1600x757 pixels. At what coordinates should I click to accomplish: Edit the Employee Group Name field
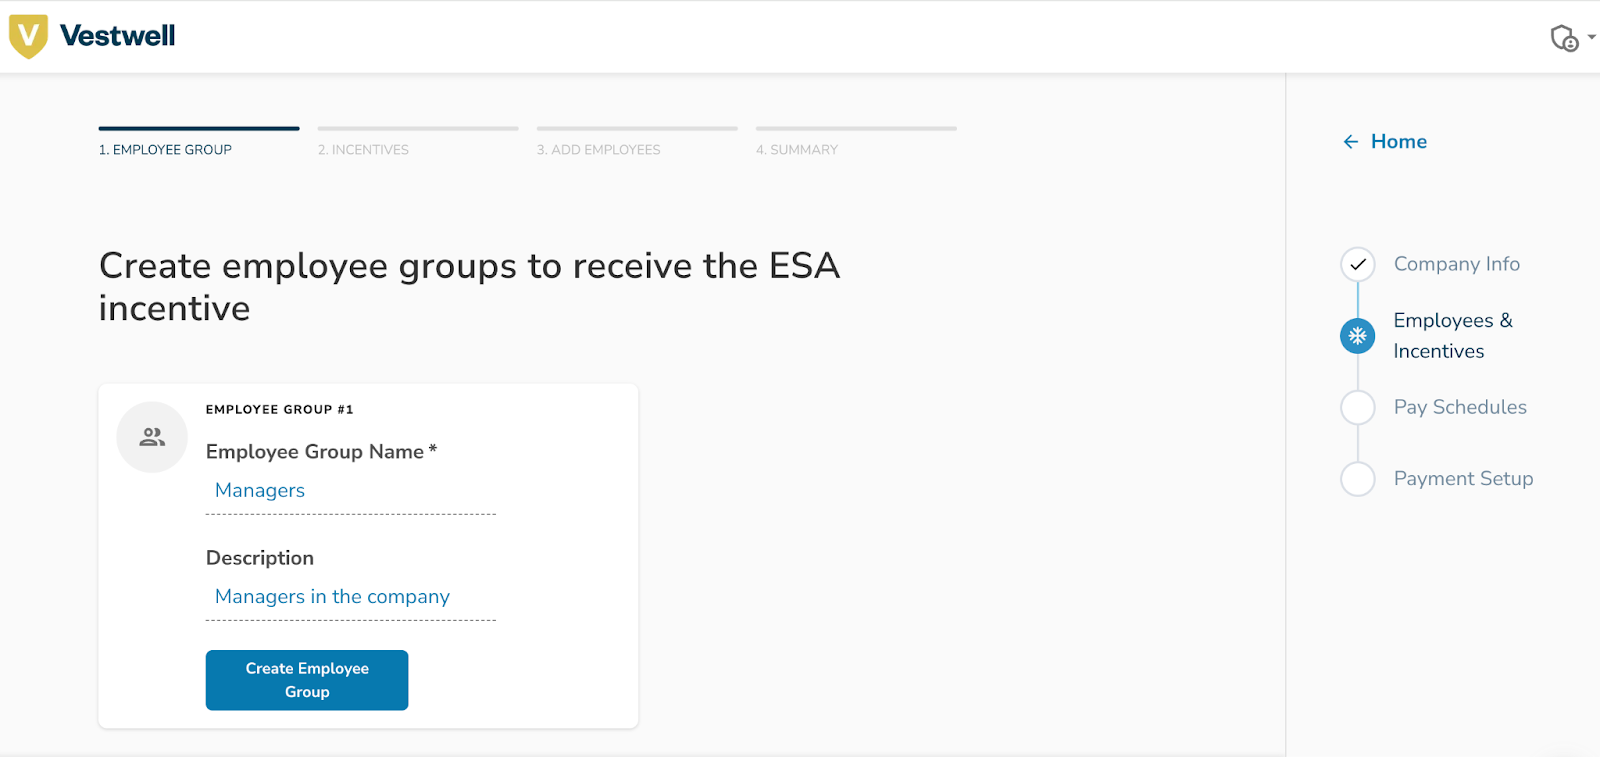pos(350,491)
